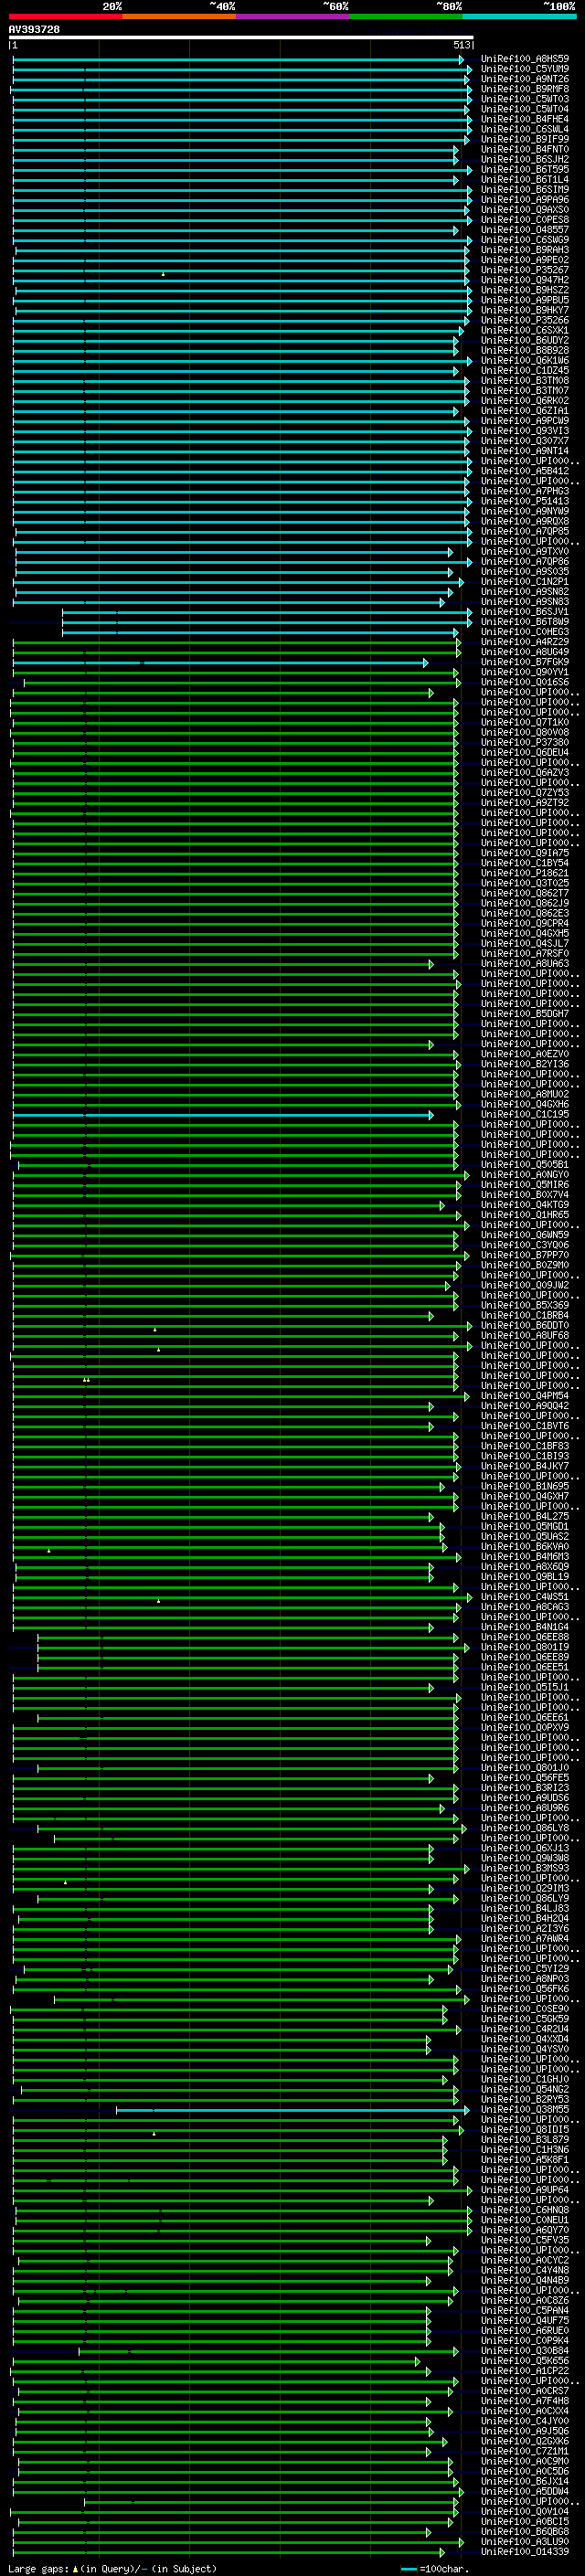Viewport: 585px width, 2576px height.
Task: Click the green ~80% identity legend segment
Action: click(x=405, y=16)
